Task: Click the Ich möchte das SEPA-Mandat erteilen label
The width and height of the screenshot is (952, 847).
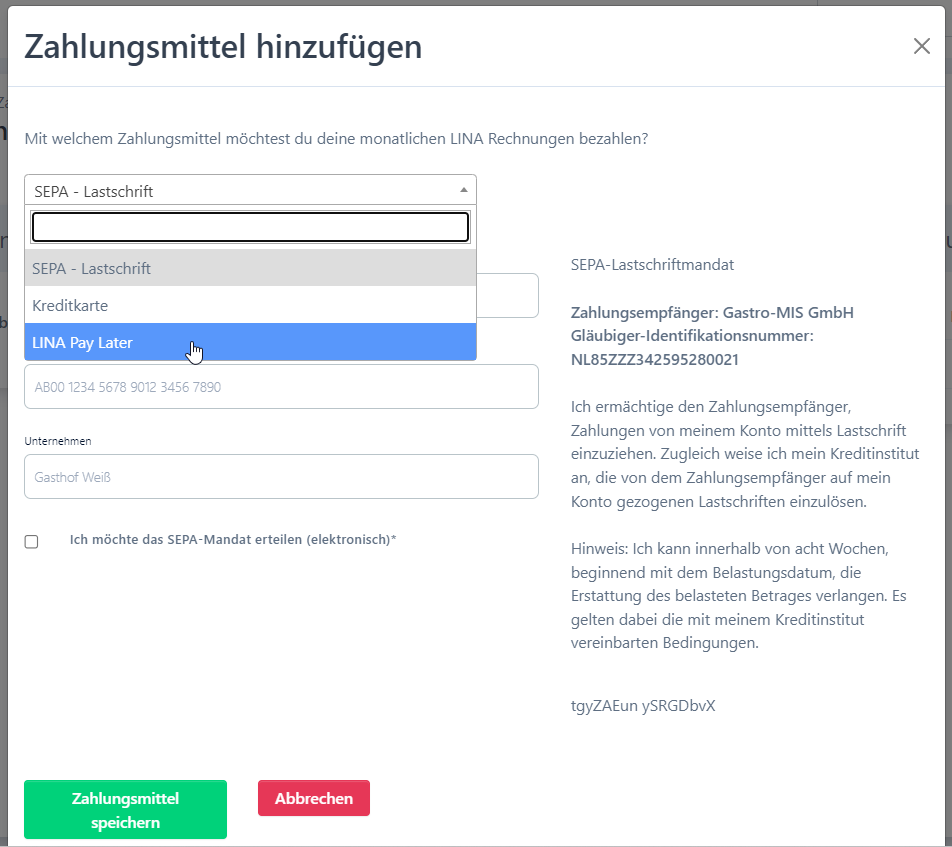Action: coord(233,539)
